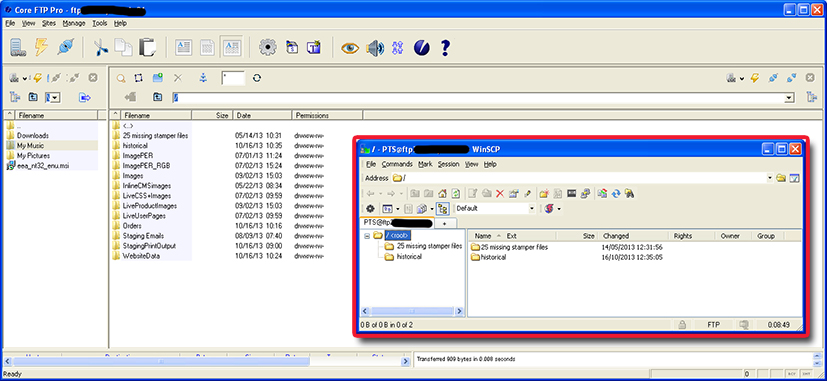Open the remote pane right-side site icon dropdown
The height and width of the screenshot is (381, 827).
pos(742,79)
